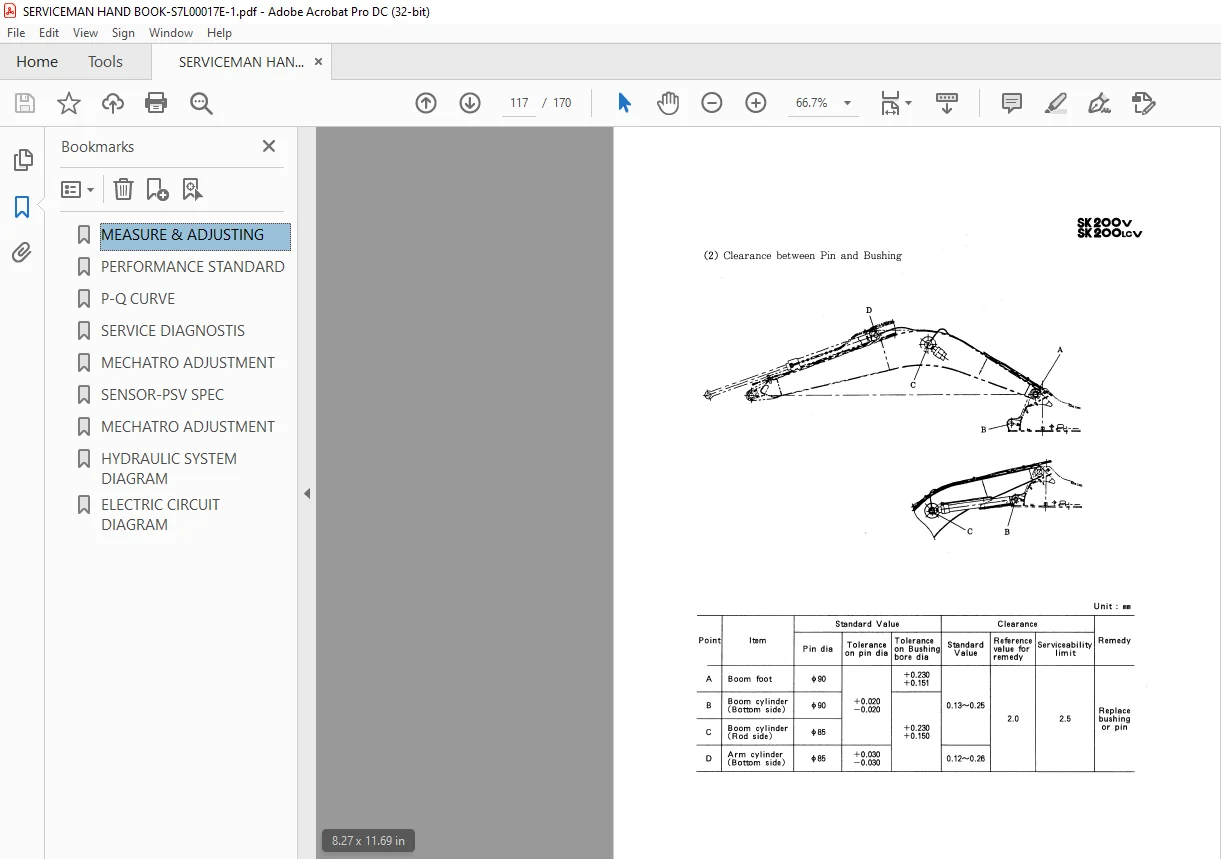The image size is (1221, 859).
Task: Open ELECTRIC CIRCUIT DIAGRAM bookmark
Action: pyautogui.click(x=160, y=514)
